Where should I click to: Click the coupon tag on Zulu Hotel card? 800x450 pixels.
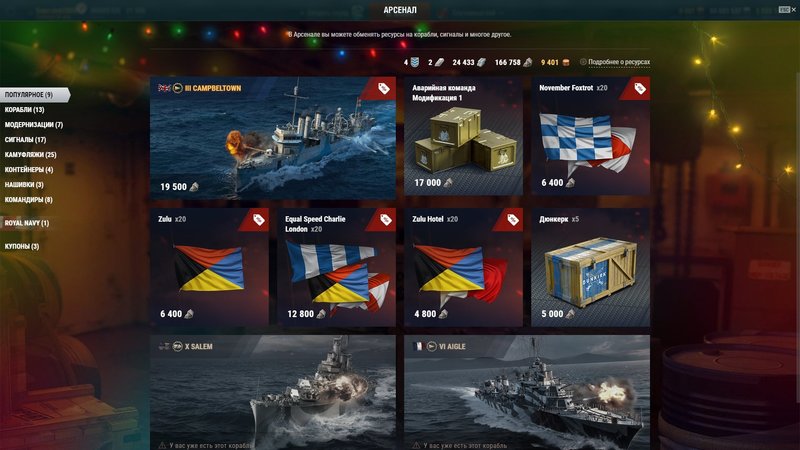pyautogui.click(x=513, y=219)
